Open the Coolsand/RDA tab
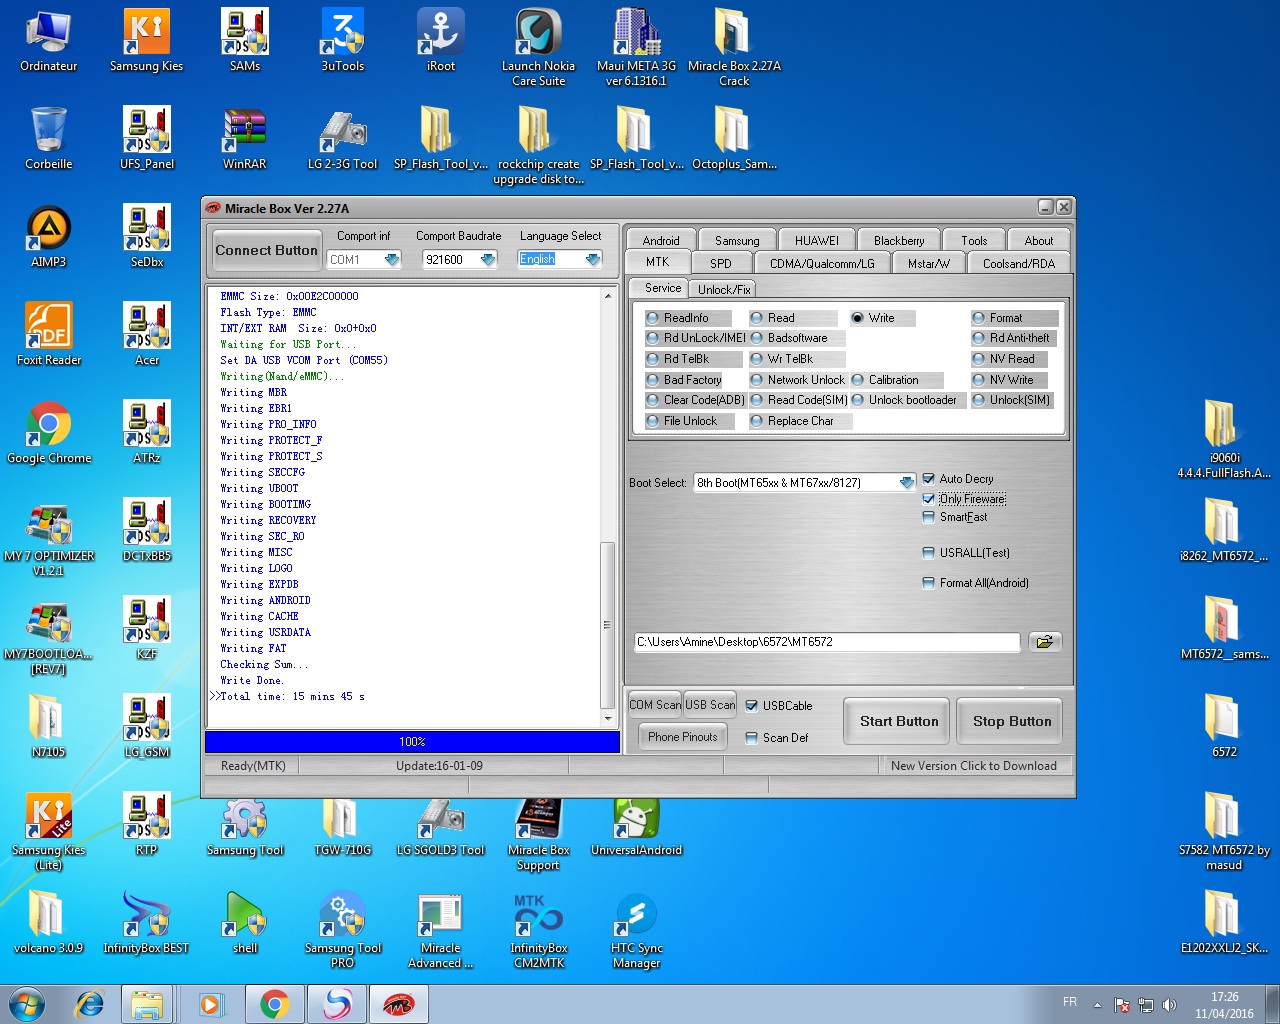Viewport: 1280px width, 1024px height. (1019, 263)
